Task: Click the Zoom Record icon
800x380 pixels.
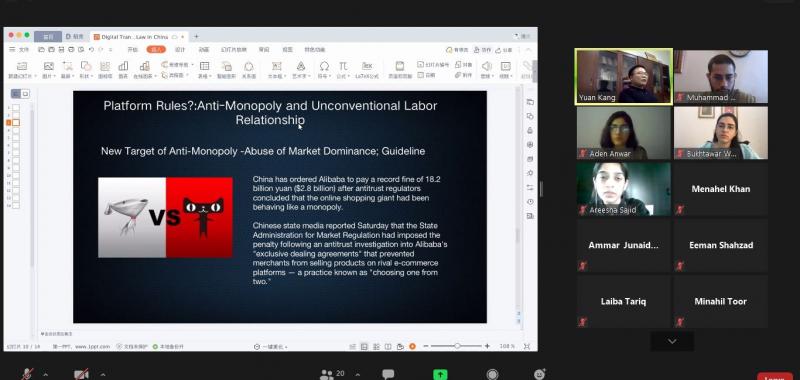Action: tap(492, 374)
